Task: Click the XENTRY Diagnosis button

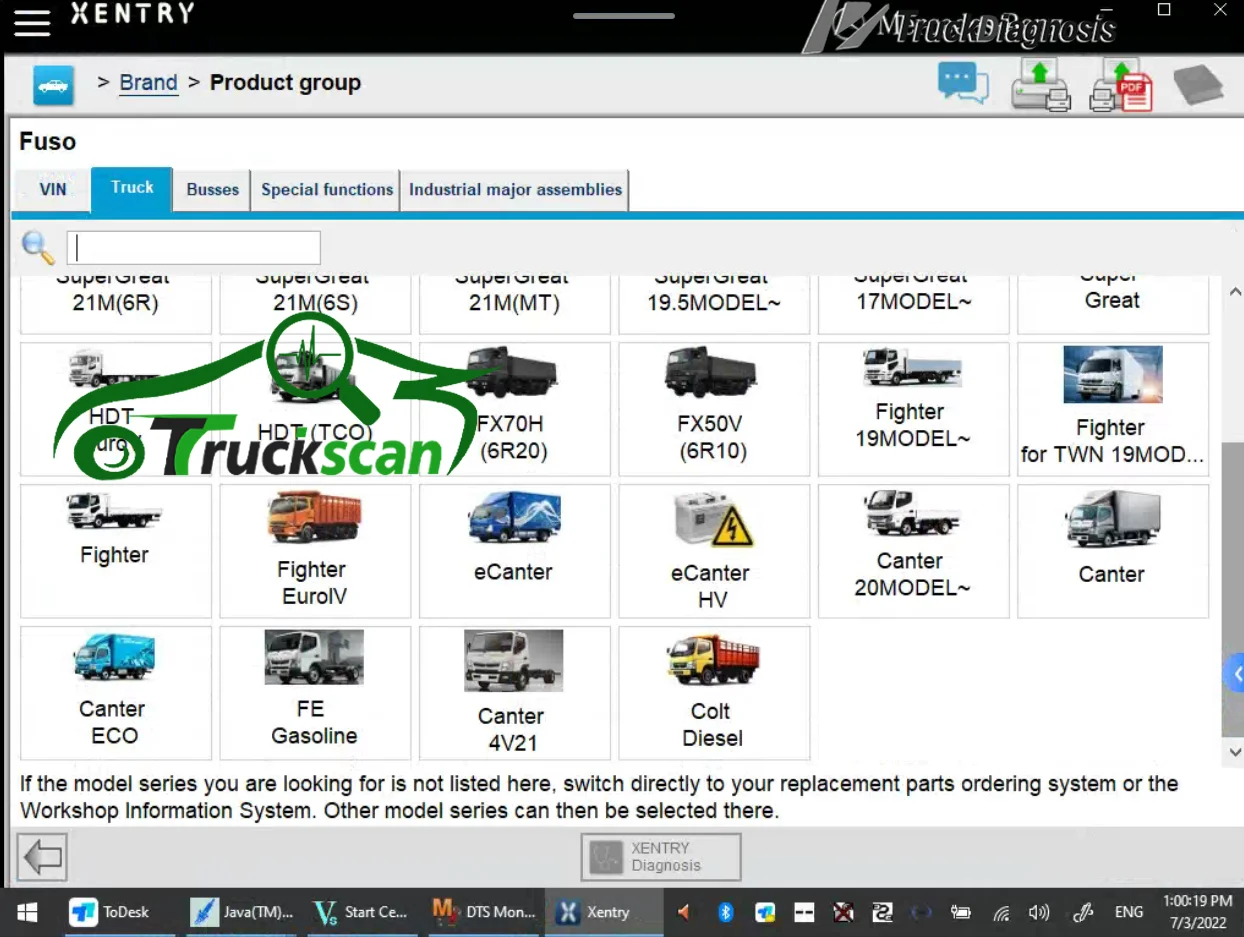Action: click(x=661, y=857)
